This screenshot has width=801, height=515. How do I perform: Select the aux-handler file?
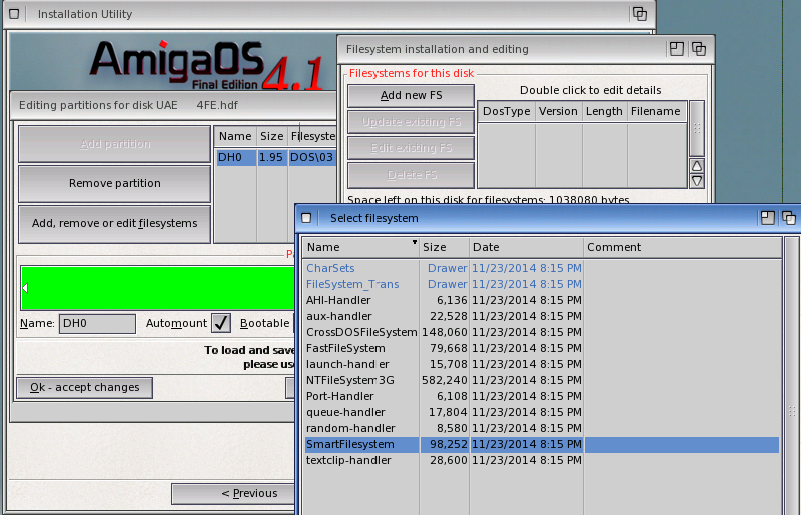[339, 316]
